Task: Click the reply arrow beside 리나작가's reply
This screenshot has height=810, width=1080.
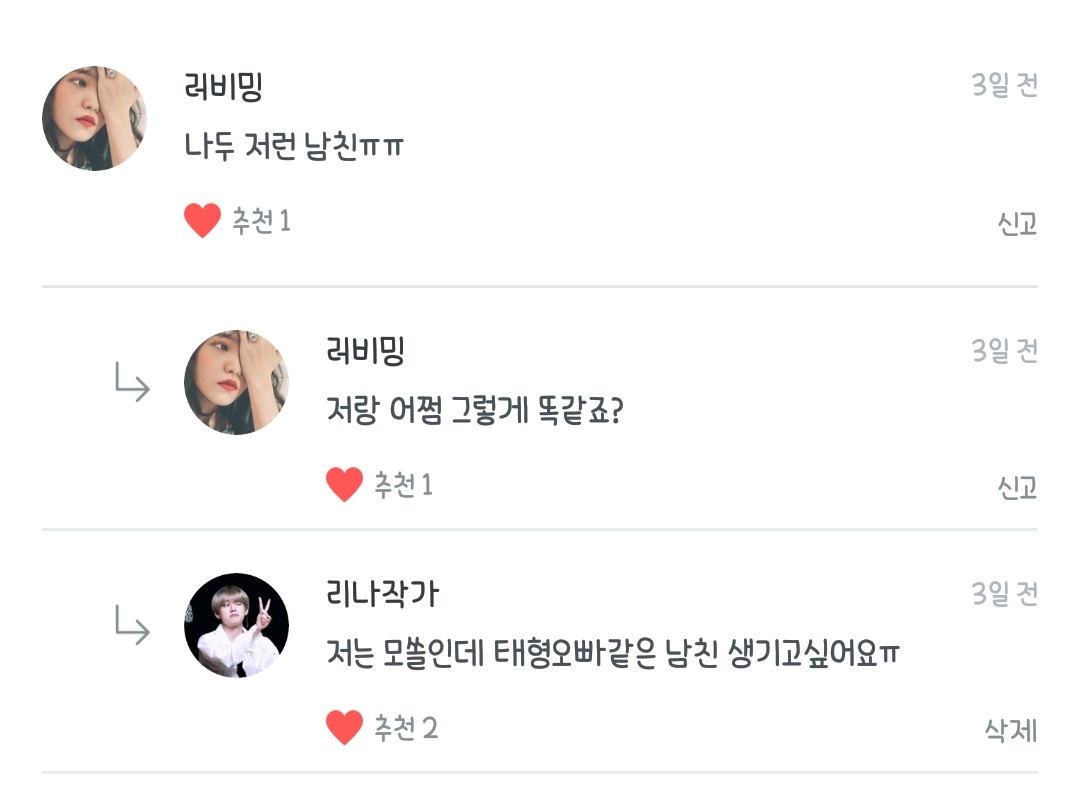Action: (132, 626)
